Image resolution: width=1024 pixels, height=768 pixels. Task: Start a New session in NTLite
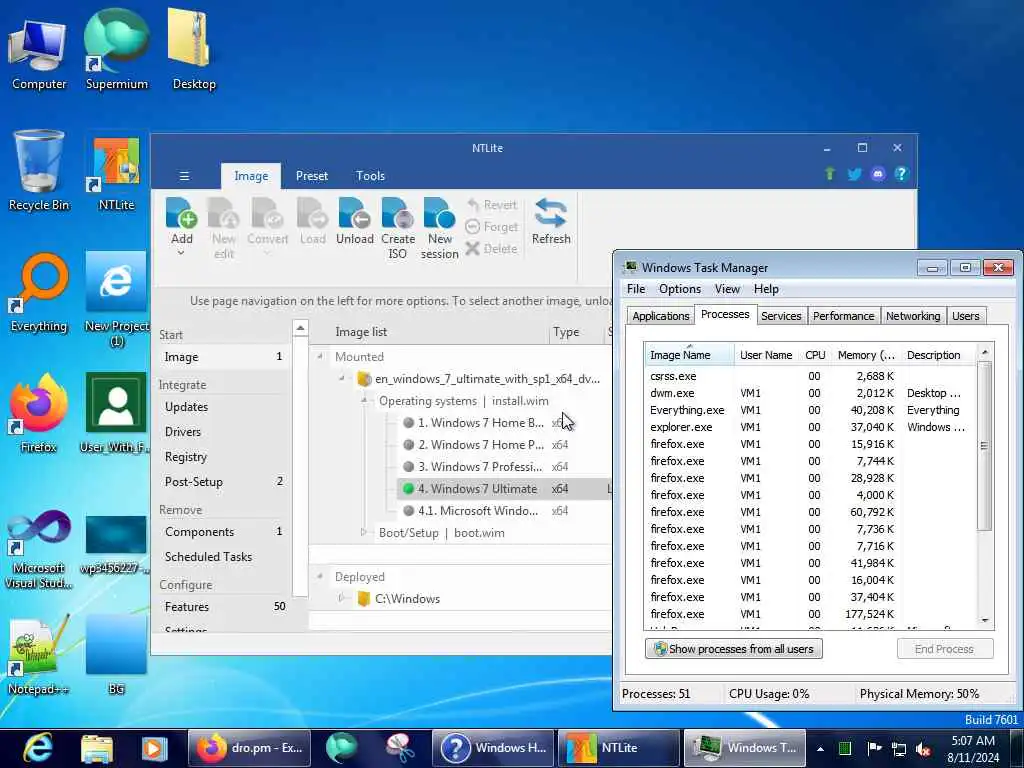(440, 229)
